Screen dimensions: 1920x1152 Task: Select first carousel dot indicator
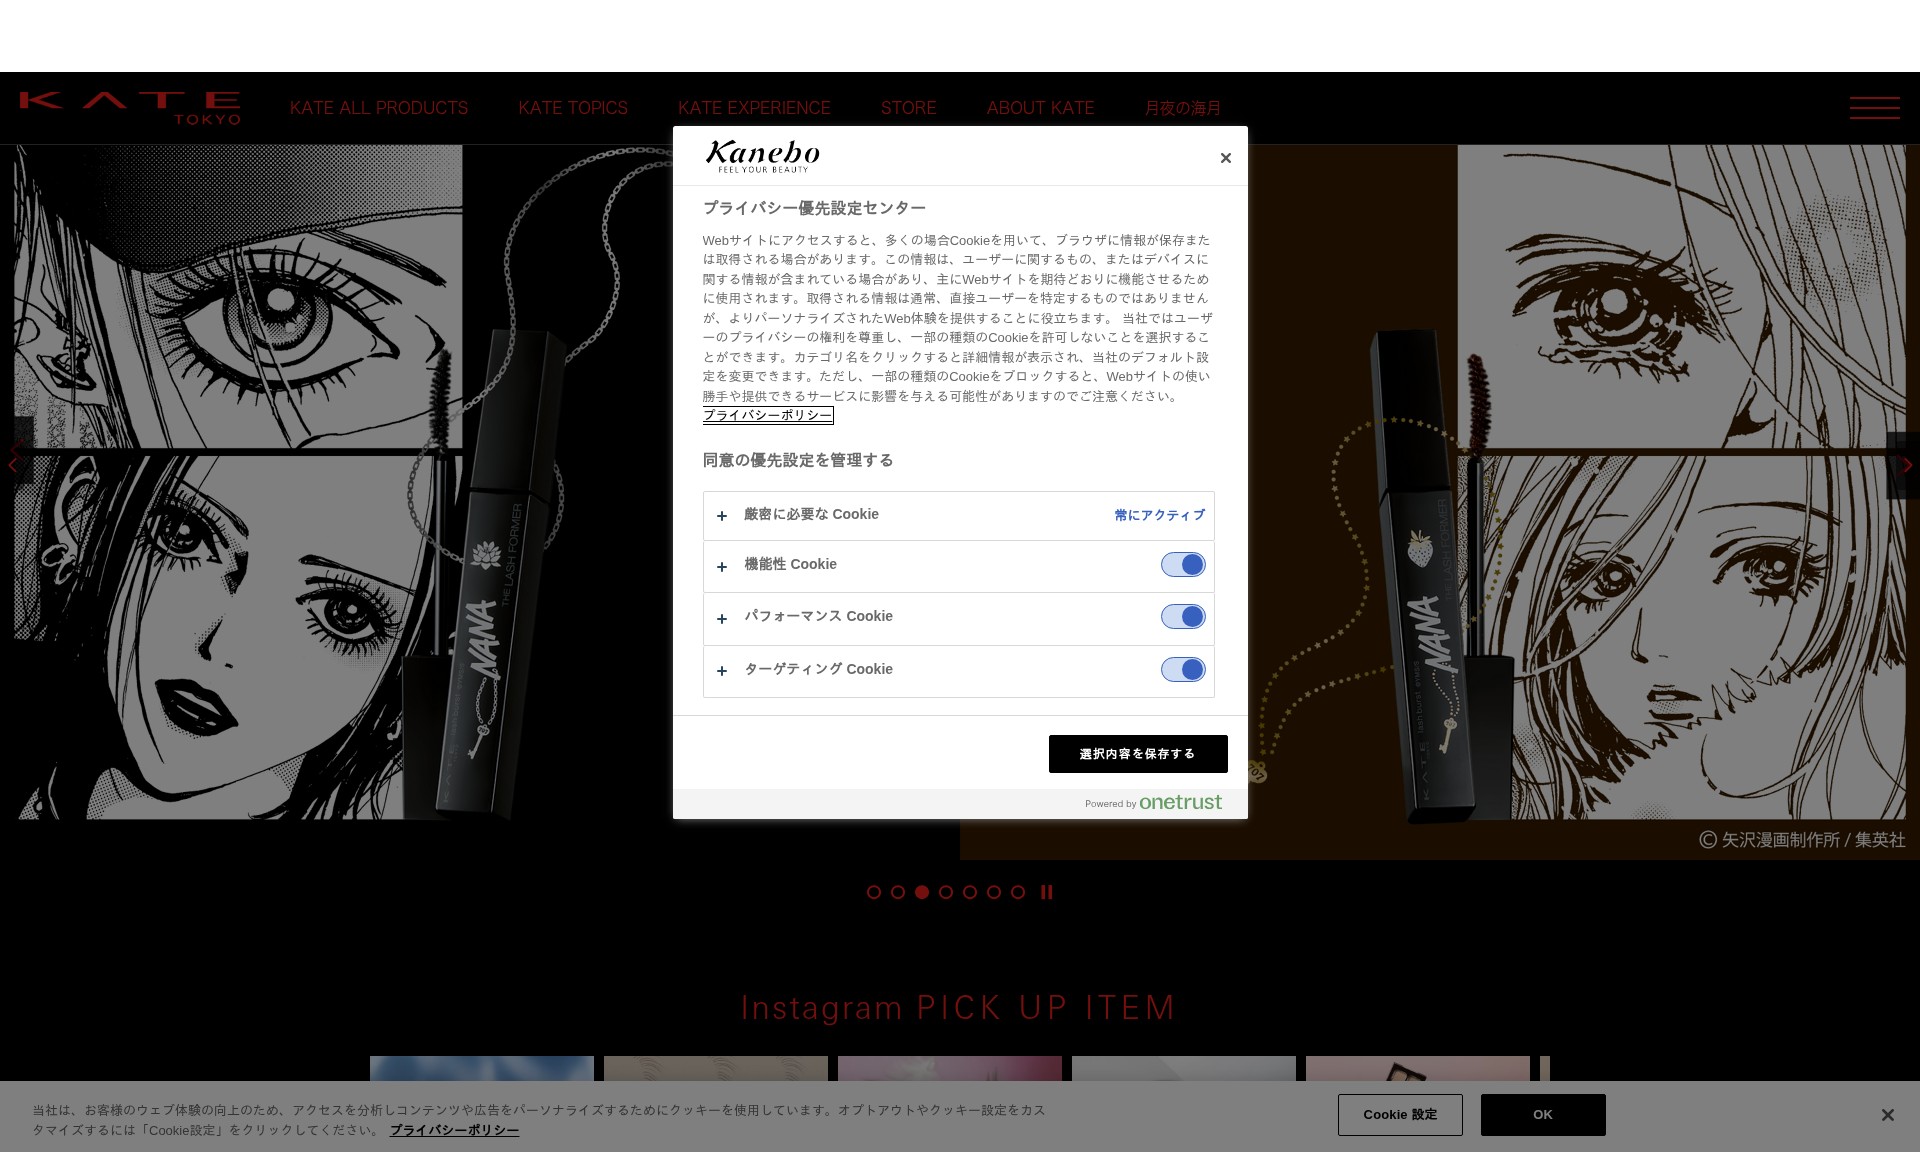(x=874, y=892)
